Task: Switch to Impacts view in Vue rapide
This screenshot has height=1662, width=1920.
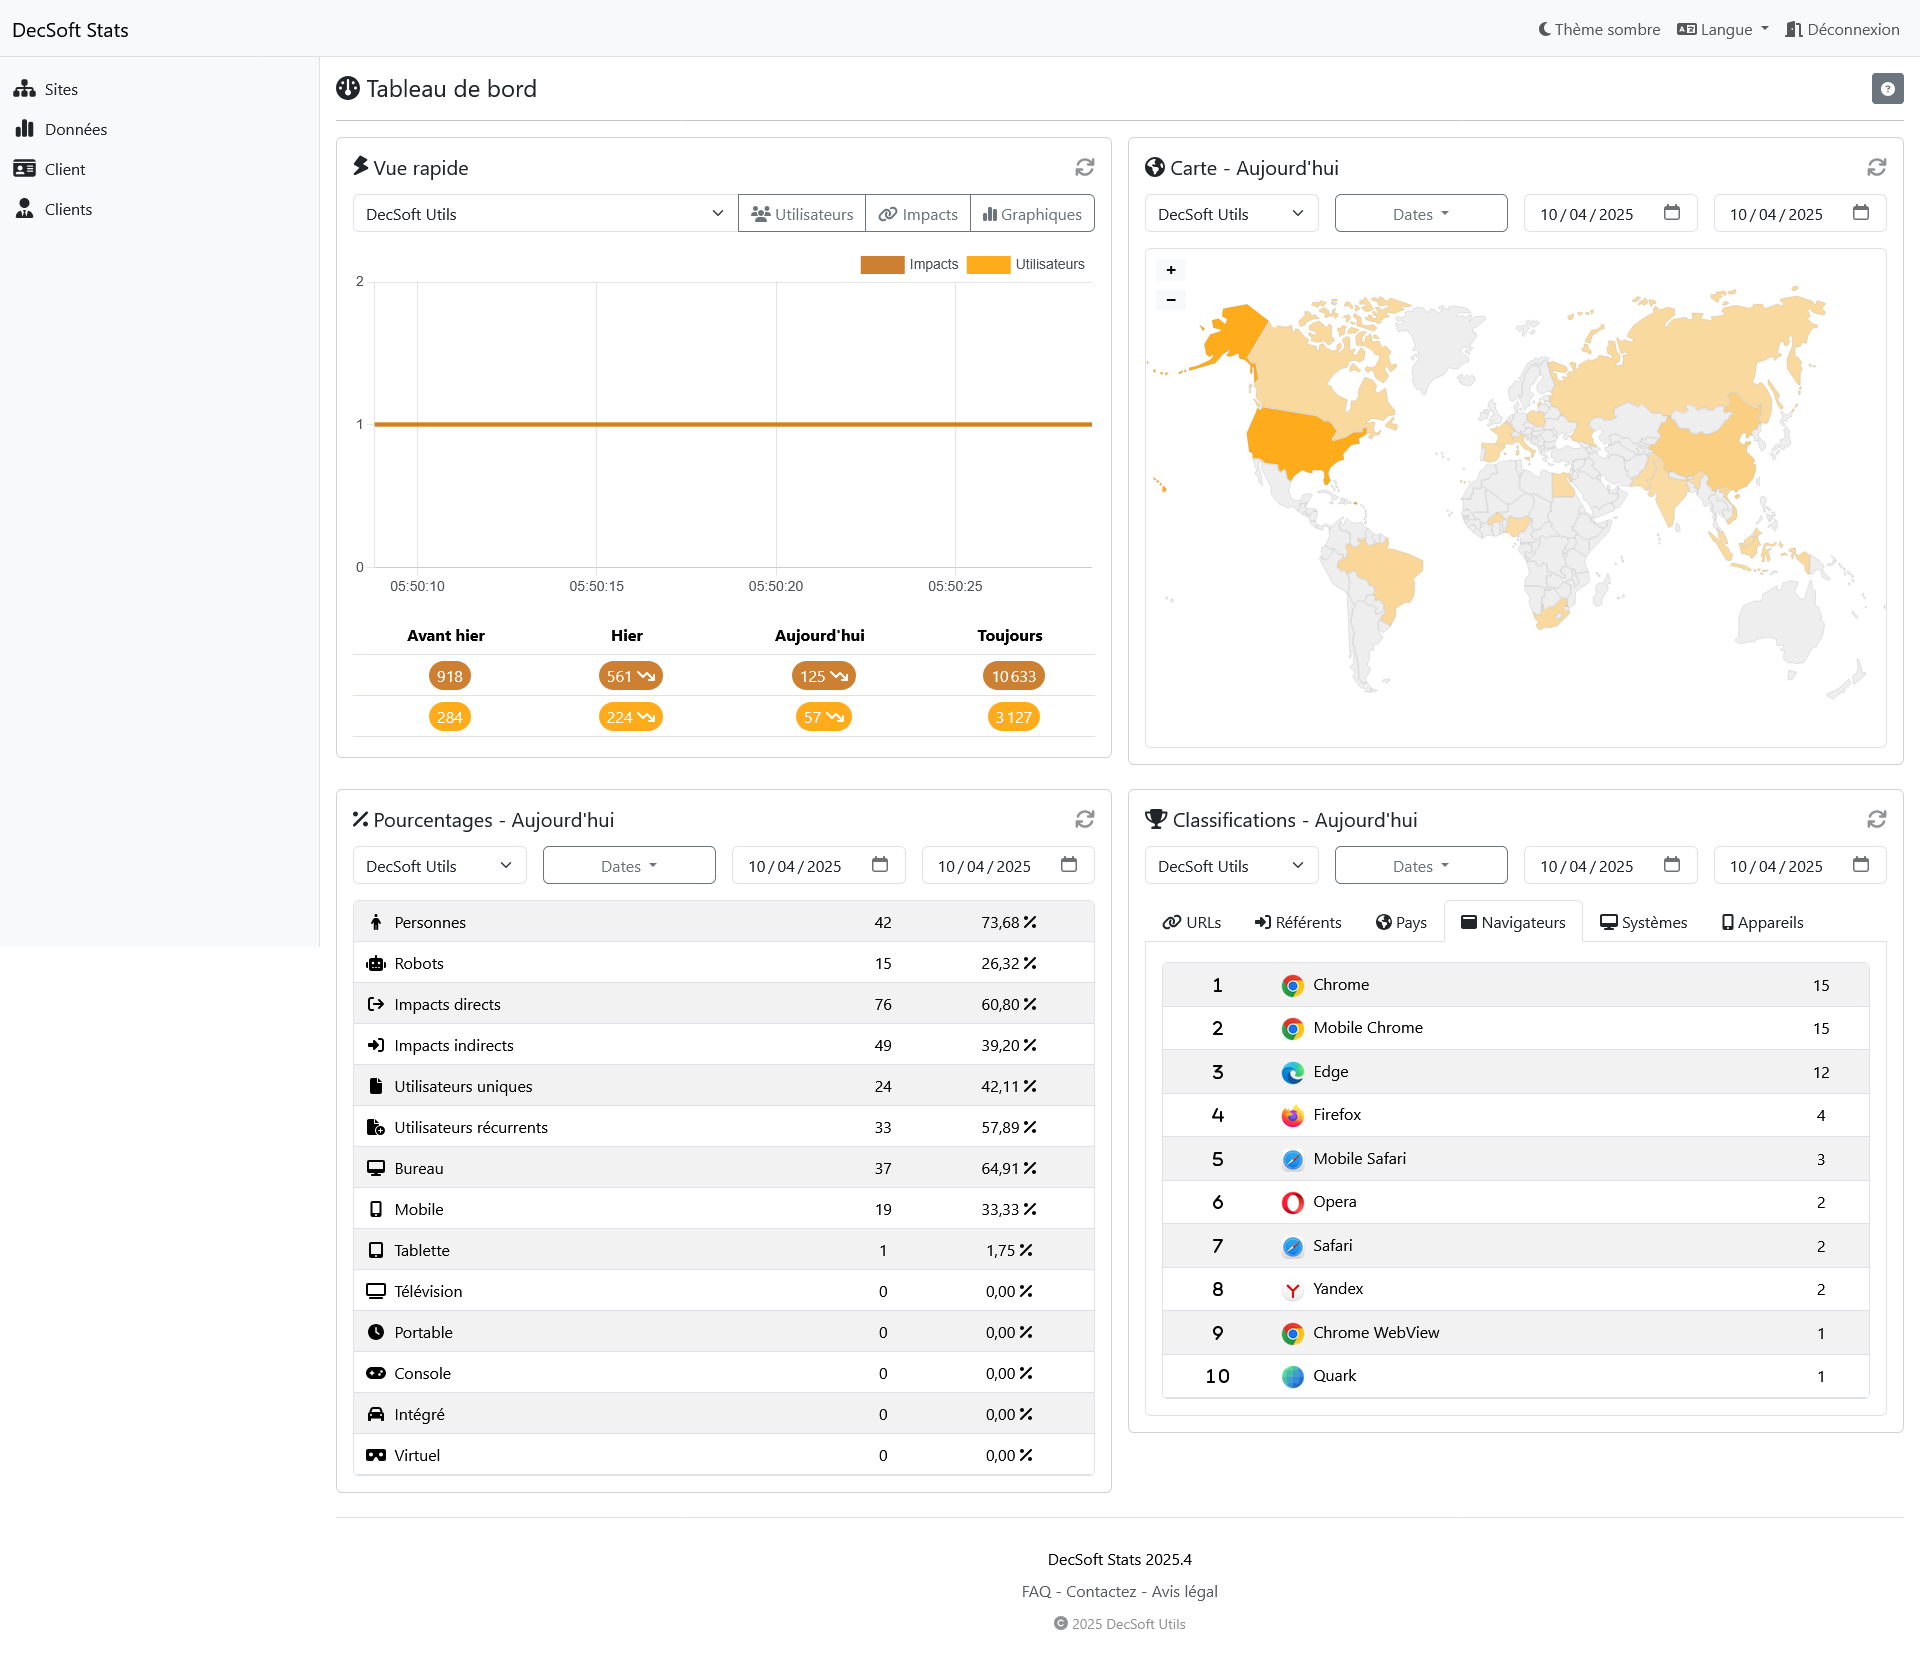Action: click(918, 213)
